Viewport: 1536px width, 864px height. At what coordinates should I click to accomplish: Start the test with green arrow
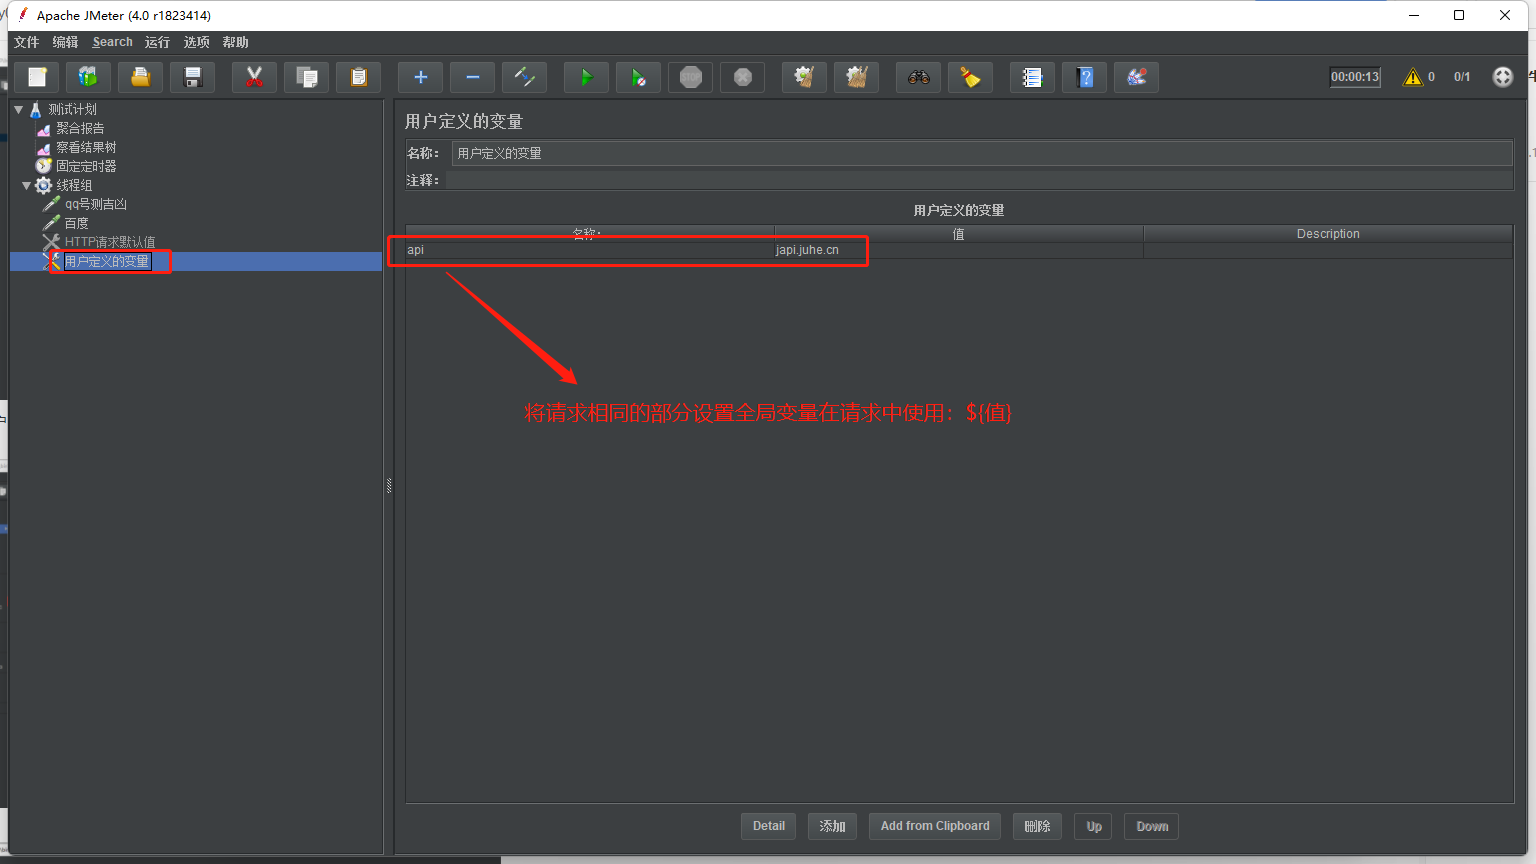click(587, 77)
